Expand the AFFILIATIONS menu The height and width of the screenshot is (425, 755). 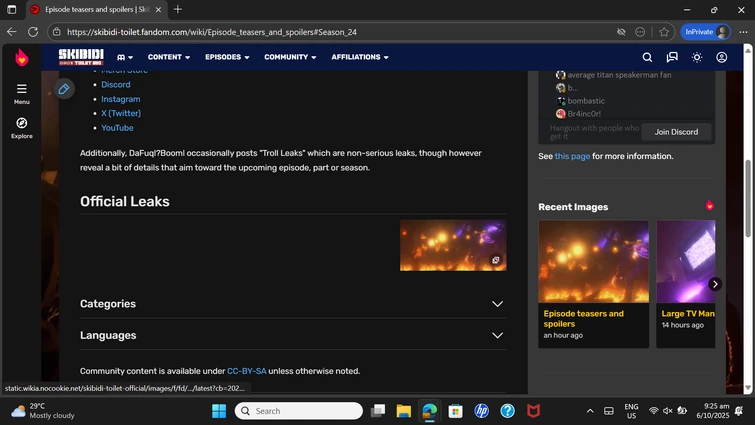click(360, 57)
